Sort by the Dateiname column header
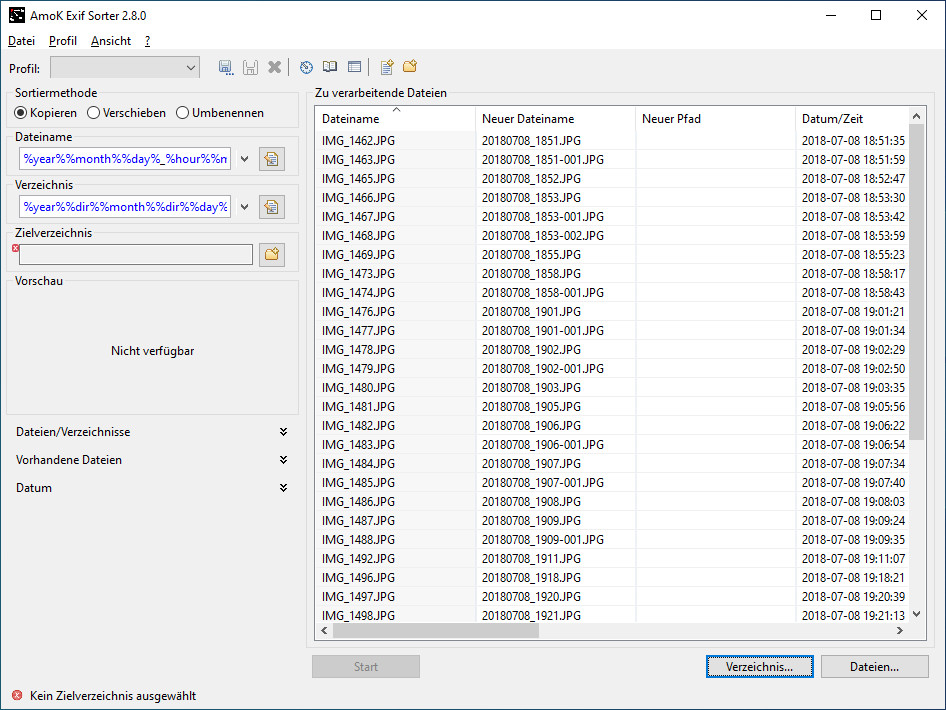This screenshot has height=710, width=946. click(x=395, y=119)
